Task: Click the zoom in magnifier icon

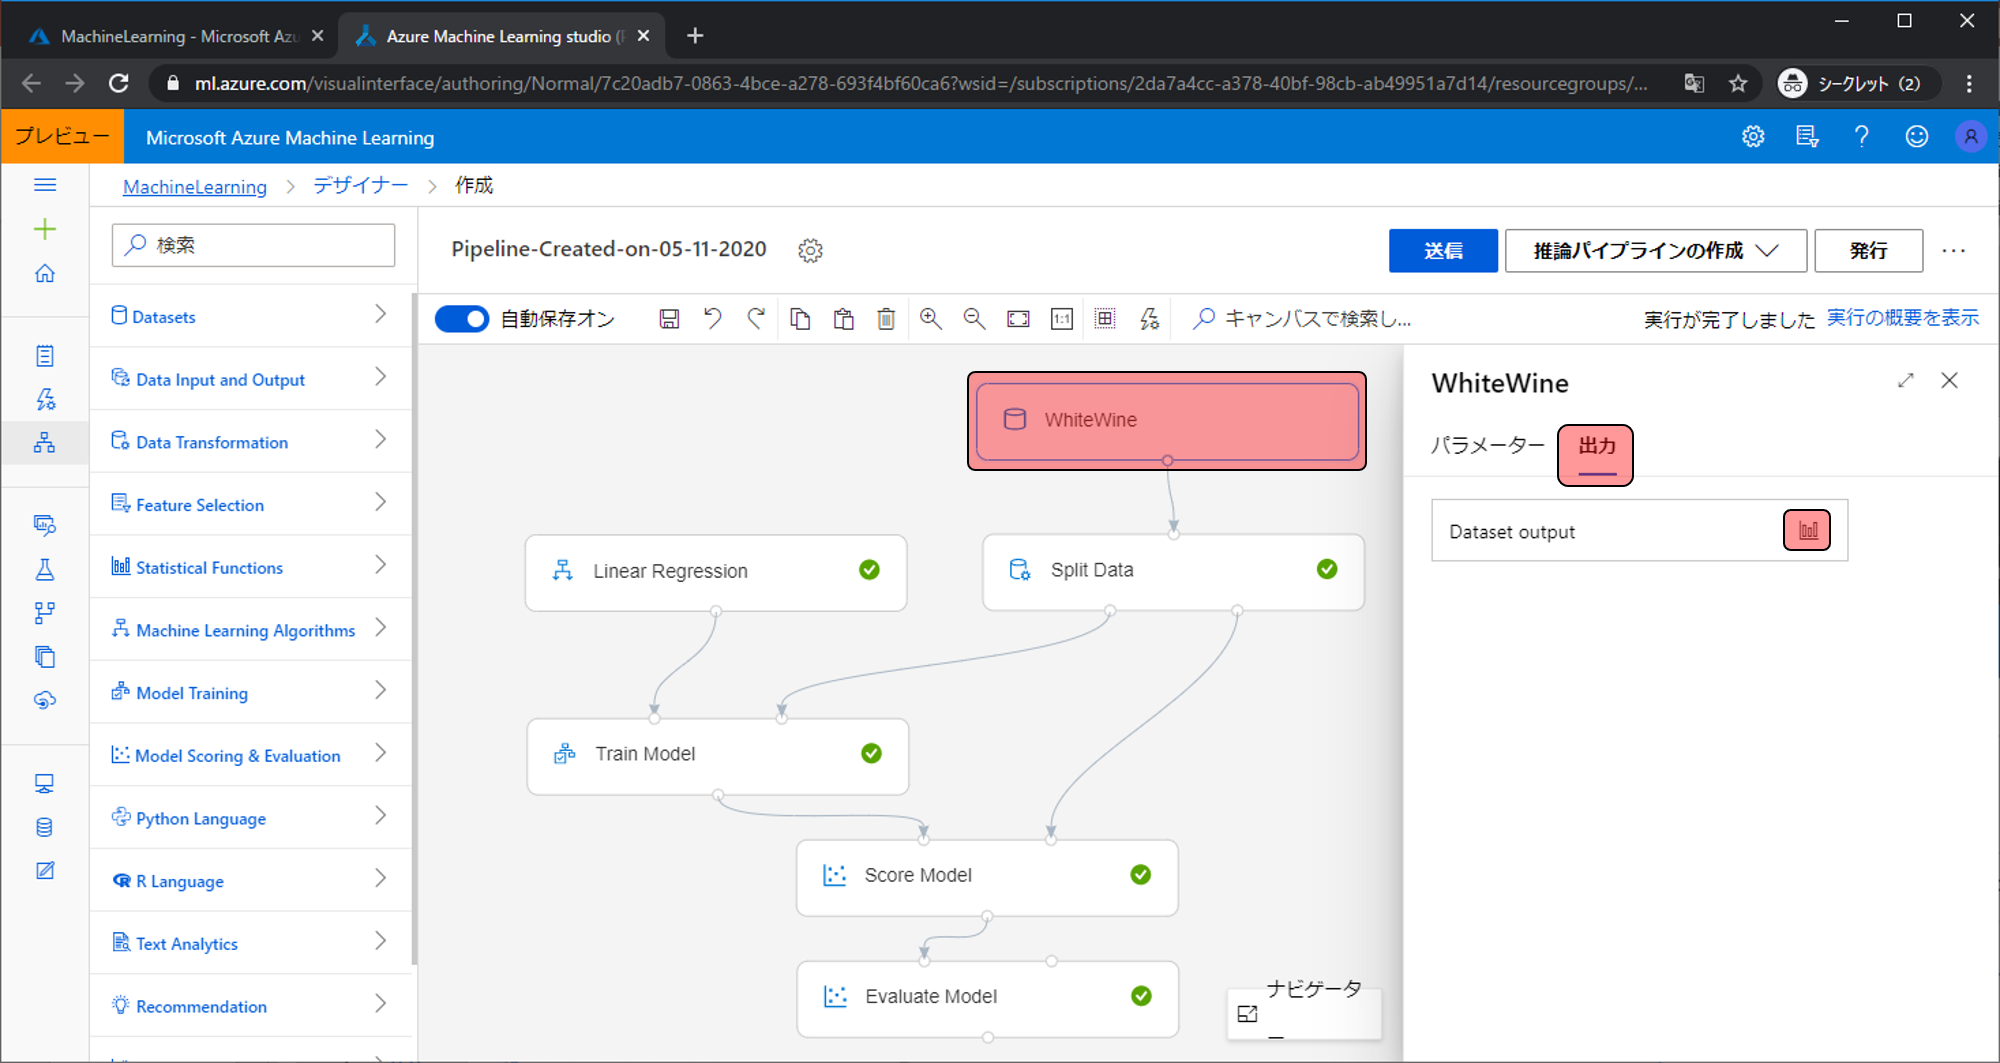Action: pyautogui.click(x=930, y=319)
